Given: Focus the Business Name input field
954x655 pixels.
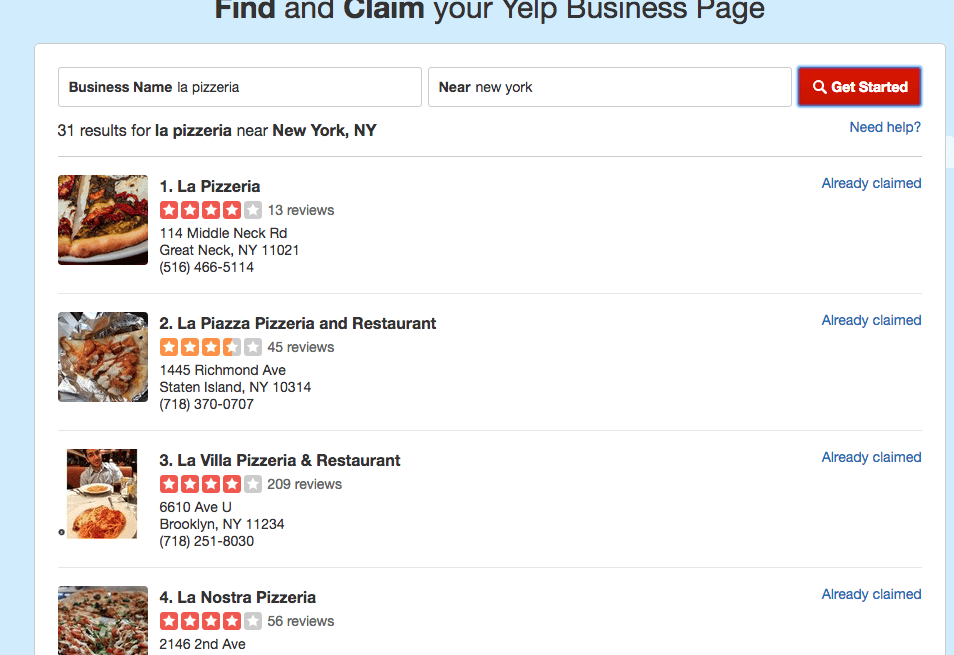Looking at the screenshot, I should [x=240, y=87].
